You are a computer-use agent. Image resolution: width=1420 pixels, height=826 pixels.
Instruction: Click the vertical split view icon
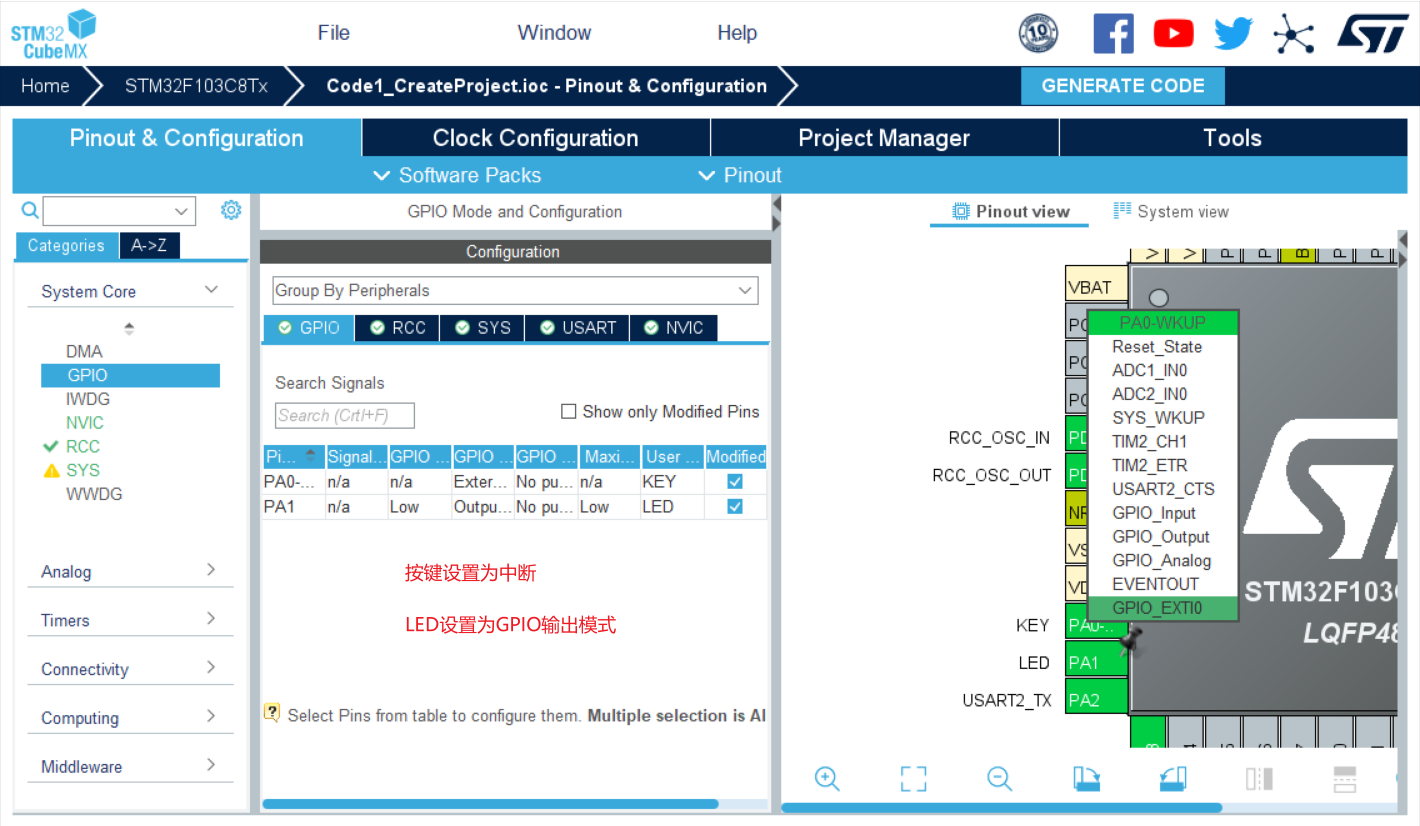[x=1259, y=778]
